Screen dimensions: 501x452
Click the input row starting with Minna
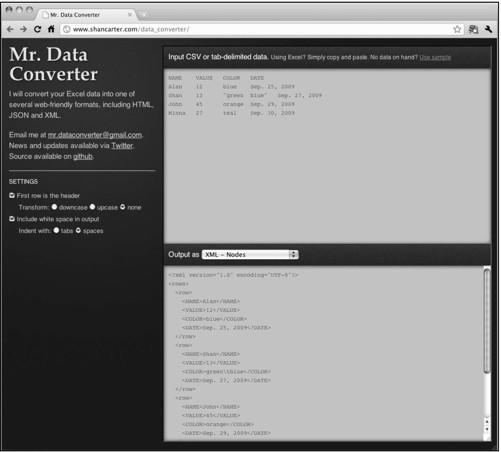(231, 113)
